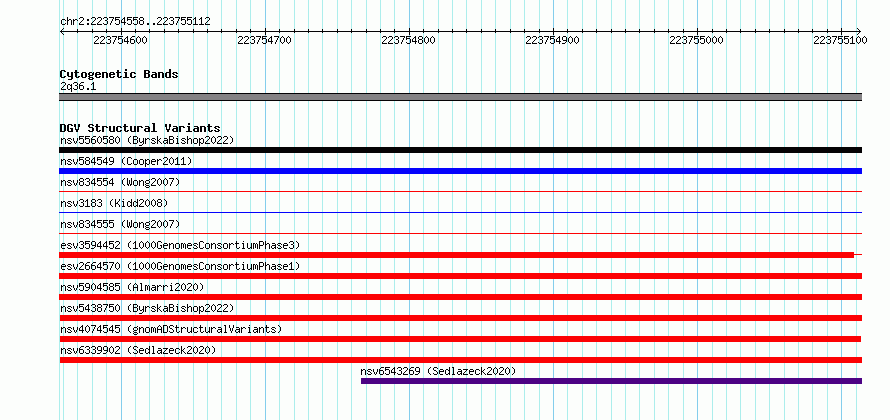Click the thin red nsv834555 variant line
This screenshot has width=890, height=420.
click(460, 234)
